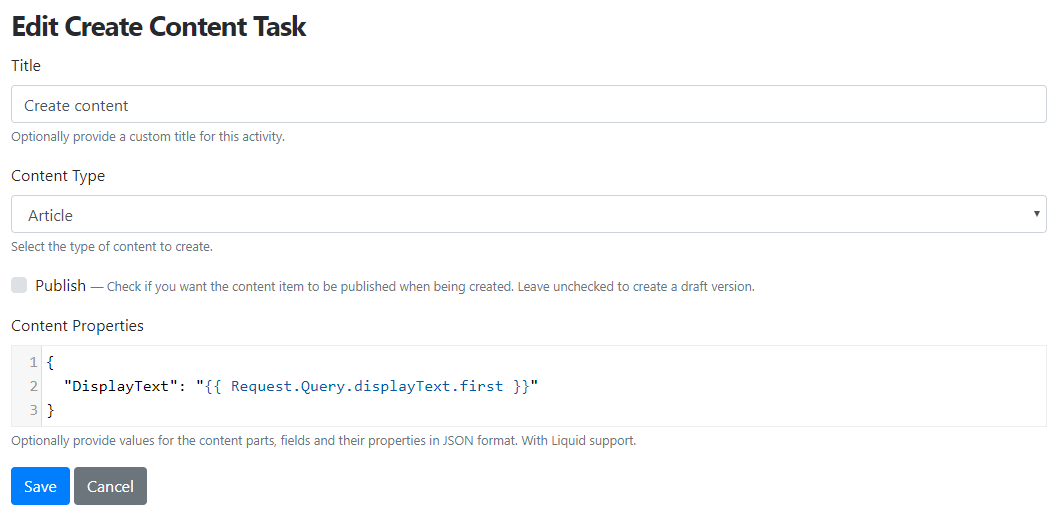
Task: Click the Cancel button
Action: [x=110, y=486]
